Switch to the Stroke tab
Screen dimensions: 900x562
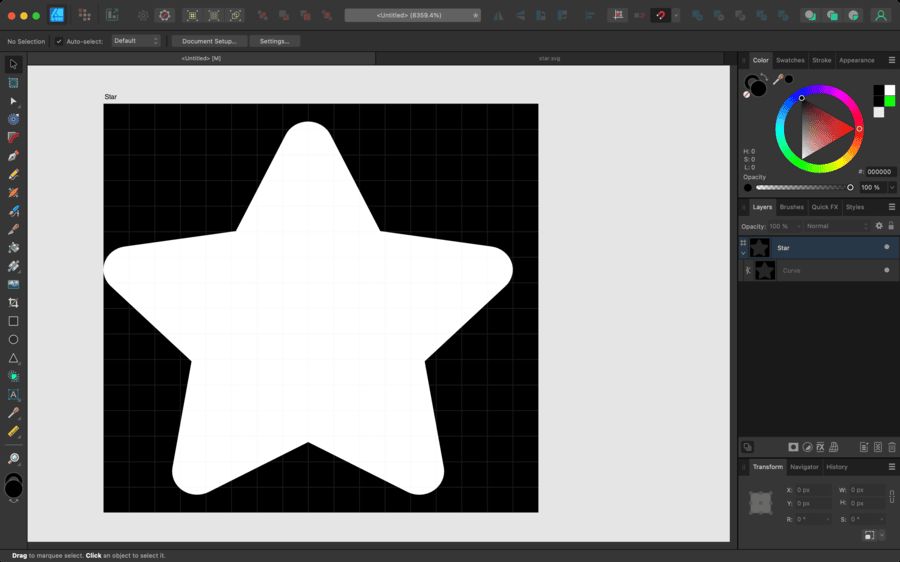[x=821, y=60]
